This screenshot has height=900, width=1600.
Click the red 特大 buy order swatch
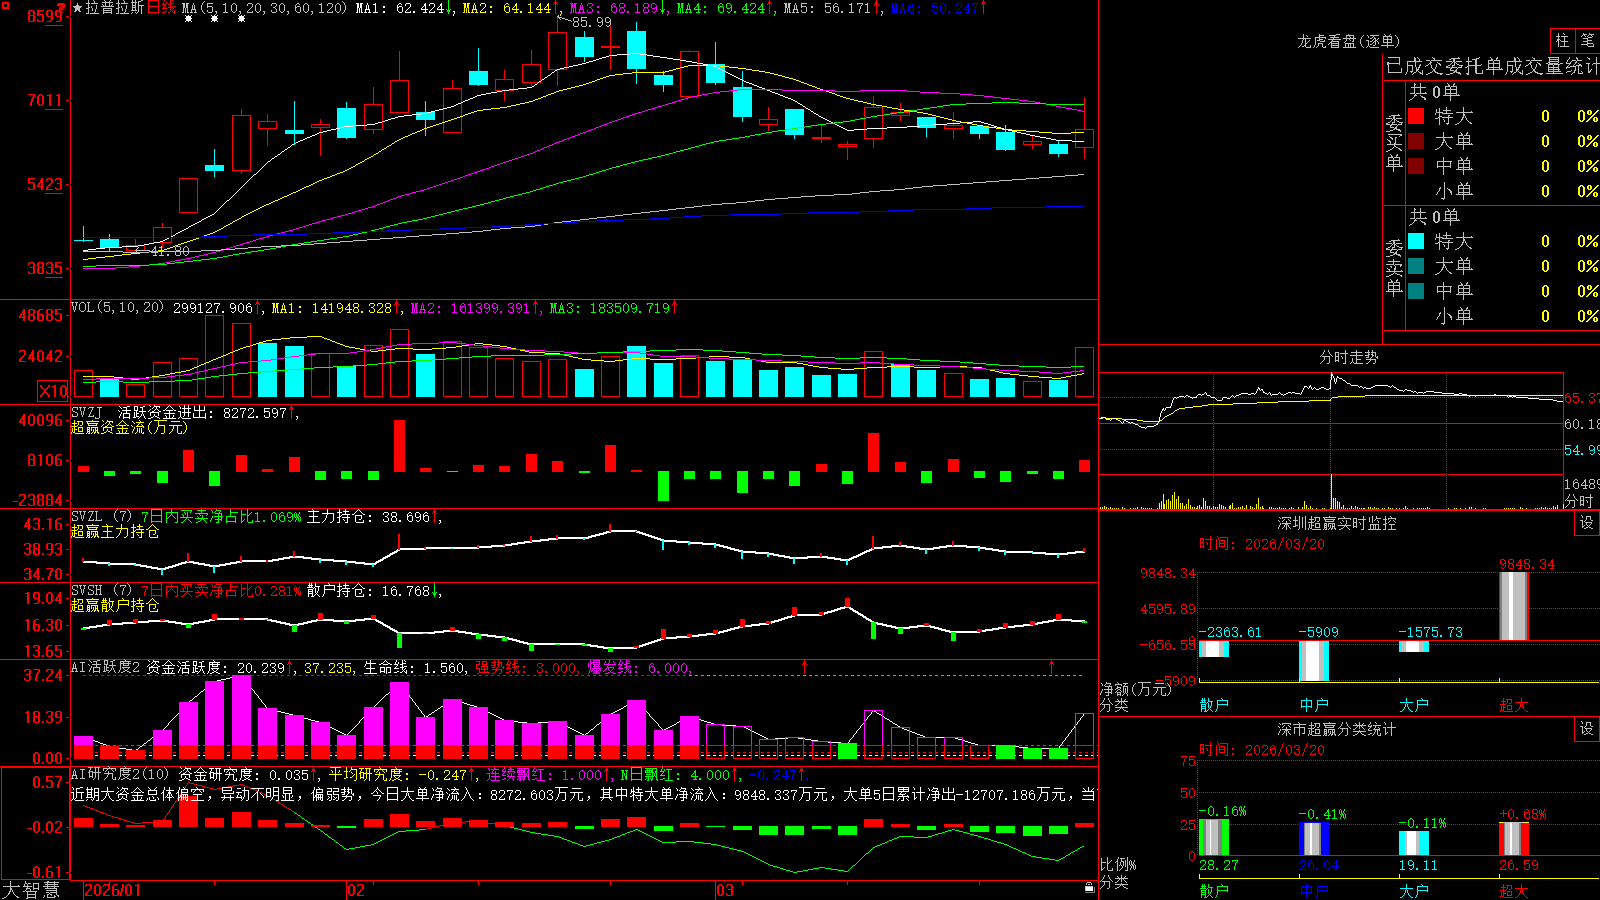click(1416, 116)
